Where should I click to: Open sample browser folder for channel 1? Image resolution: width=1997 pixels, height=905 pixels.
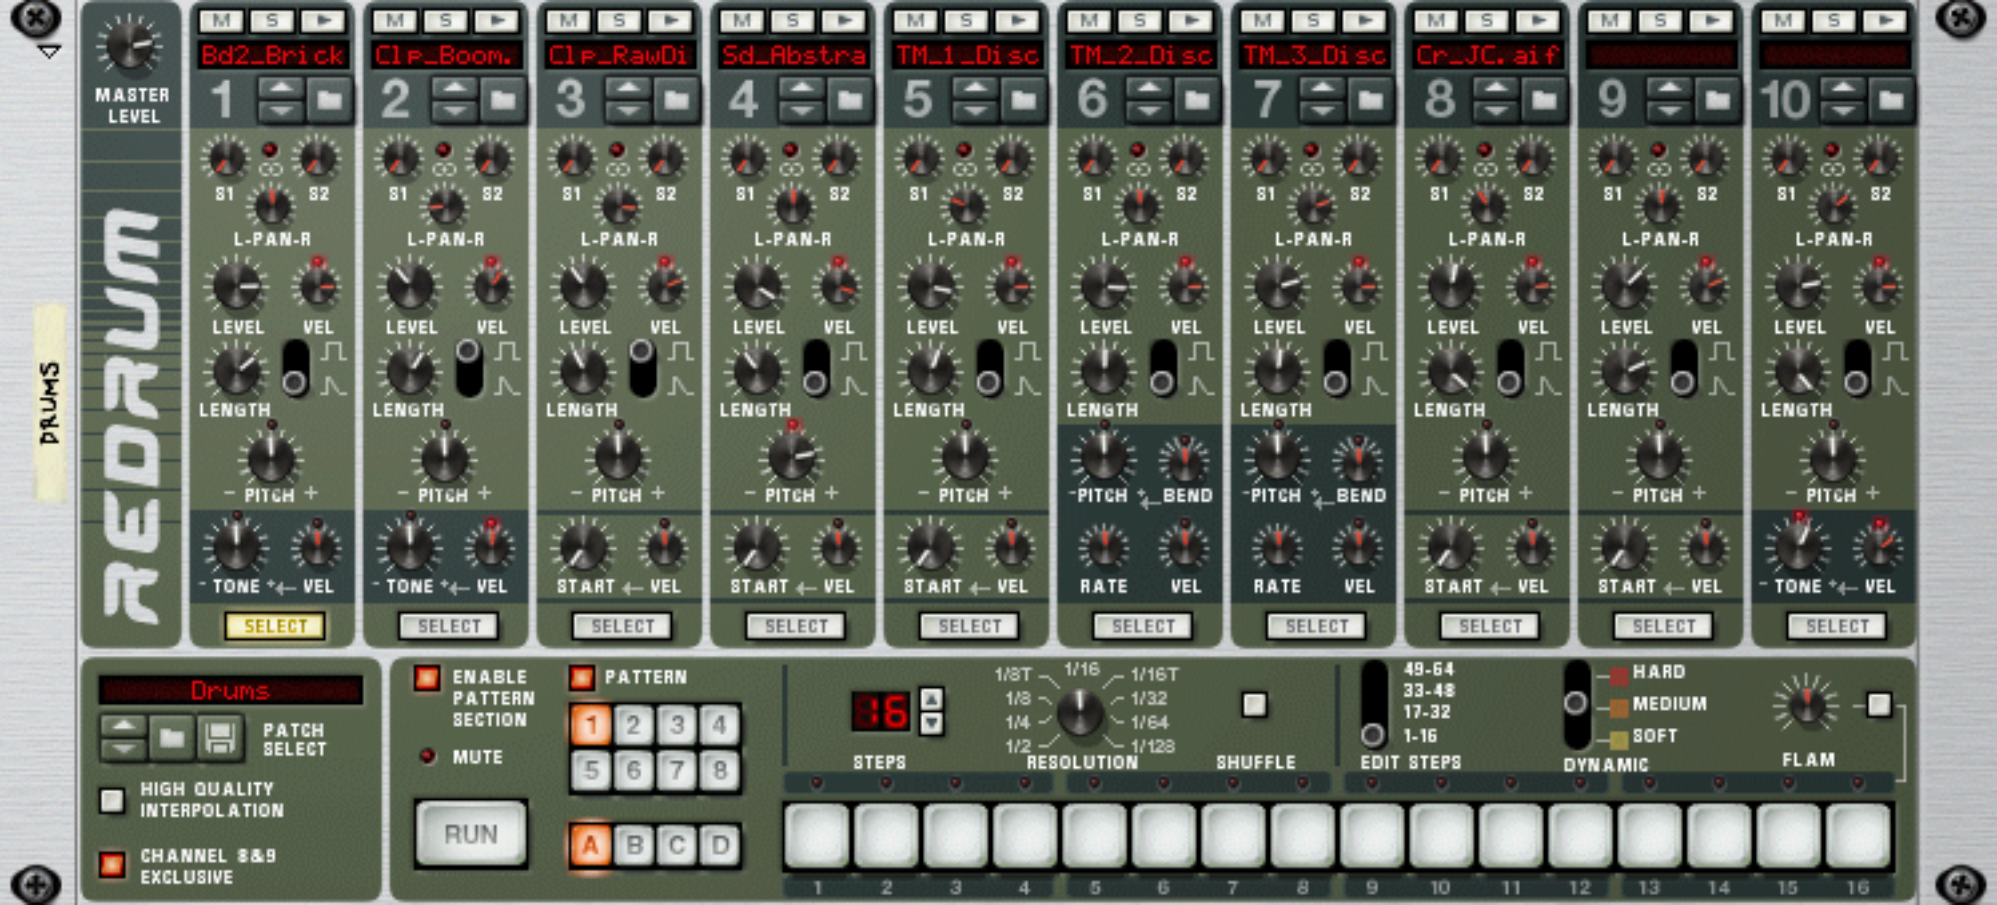[329, 100]
